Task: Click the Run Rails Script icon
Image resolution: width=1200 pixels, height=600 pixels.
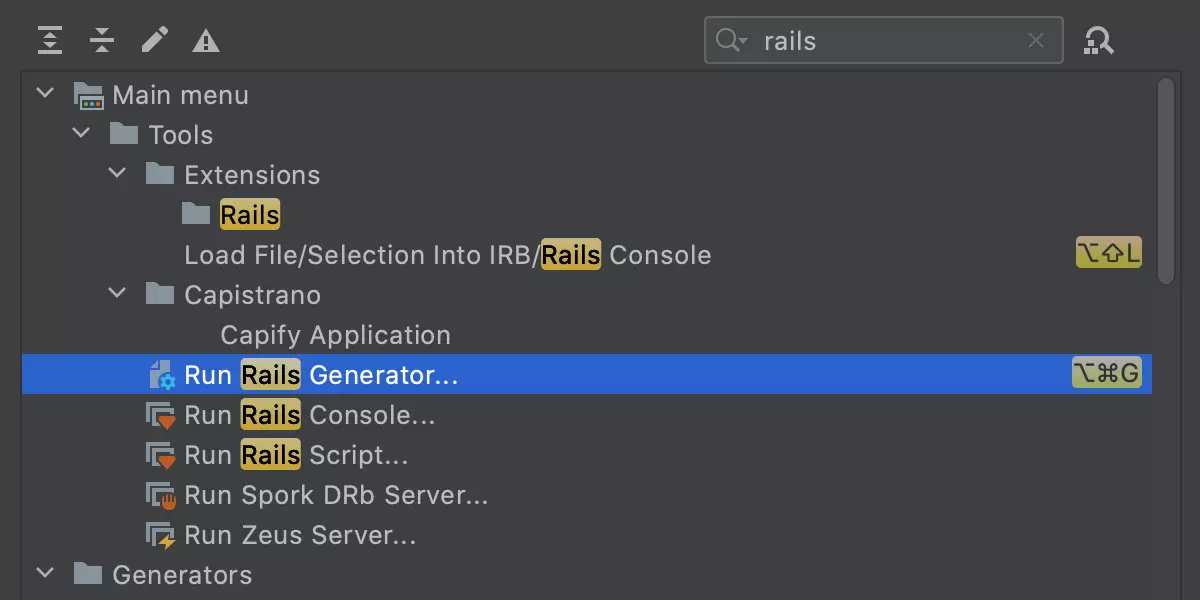Action: pyautogui.click(x=161, y=455)
